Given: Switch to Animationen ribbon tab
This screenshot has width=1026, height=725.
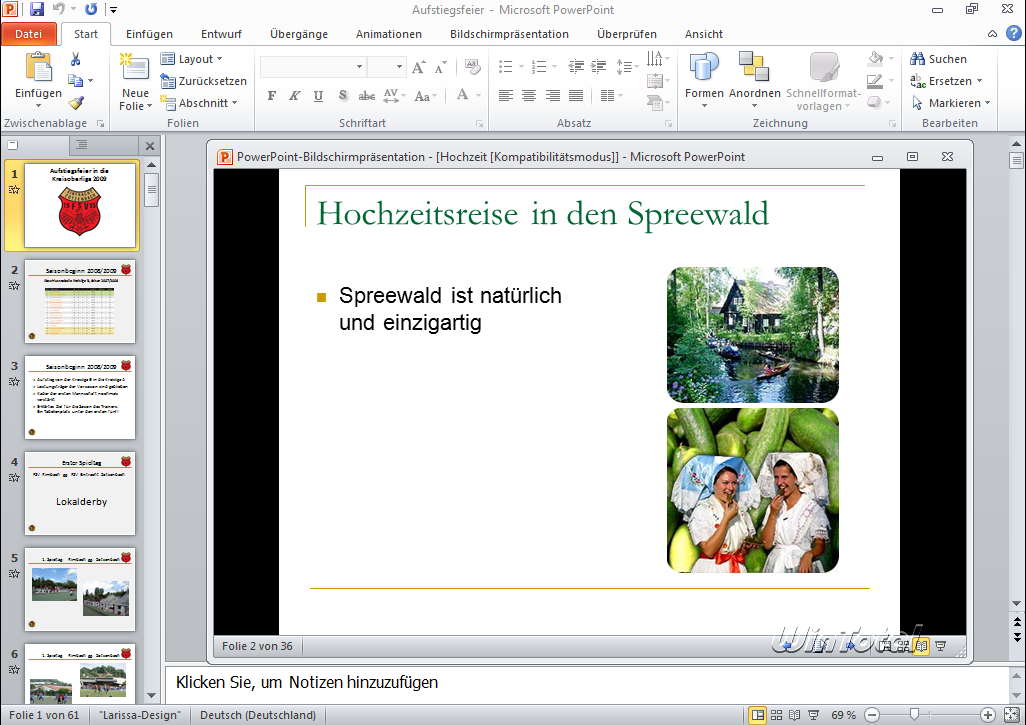Looking at the screenshot, I should [x=389, y=34].
